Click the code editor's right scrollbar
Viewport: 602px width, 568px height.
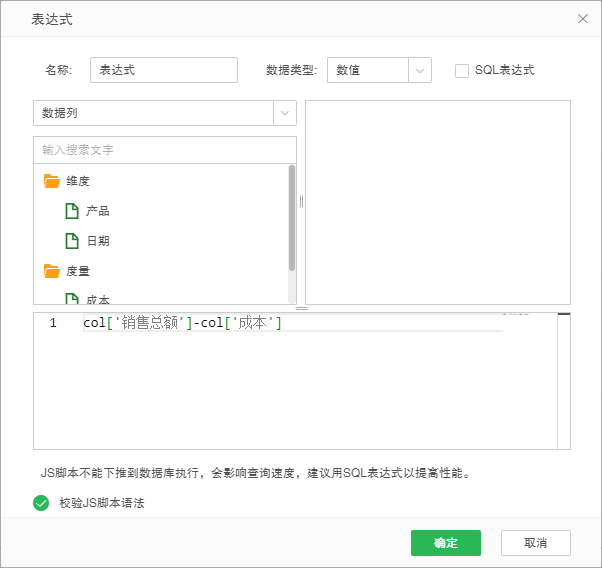click(564, 380)
